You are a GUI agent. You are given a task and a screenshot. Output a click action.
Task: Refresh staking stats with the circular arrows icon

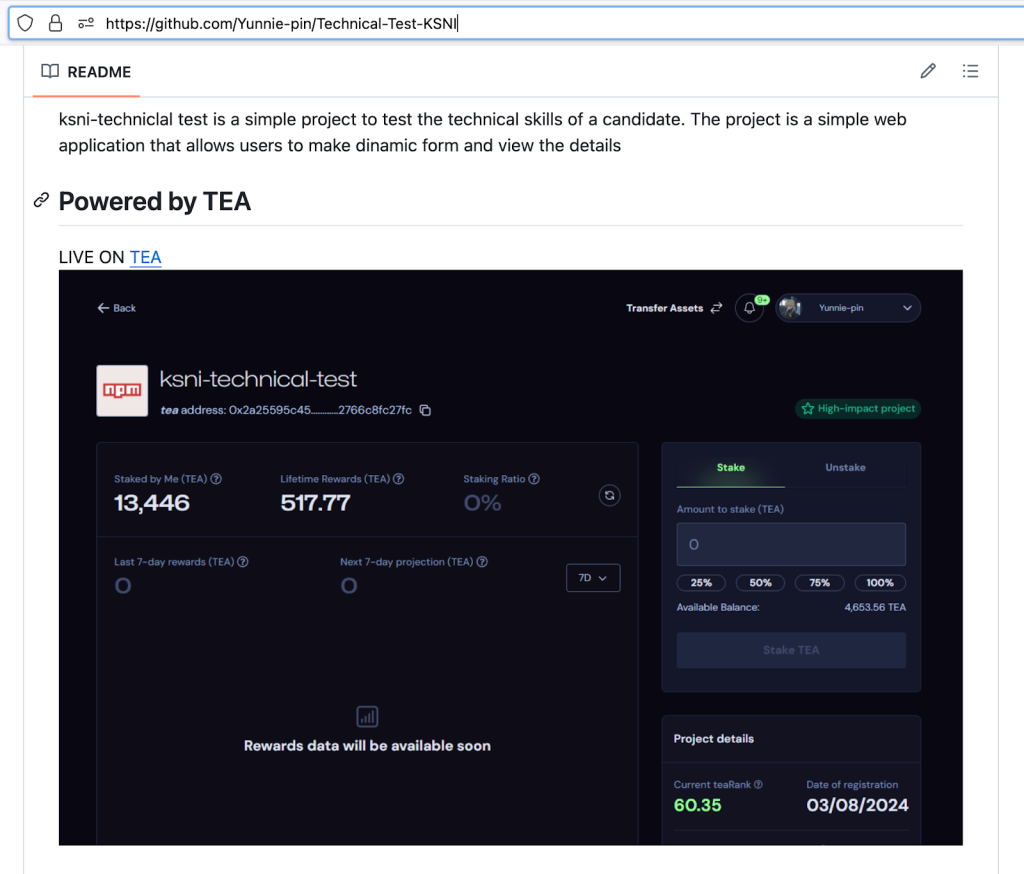click(x=609, y=495)
